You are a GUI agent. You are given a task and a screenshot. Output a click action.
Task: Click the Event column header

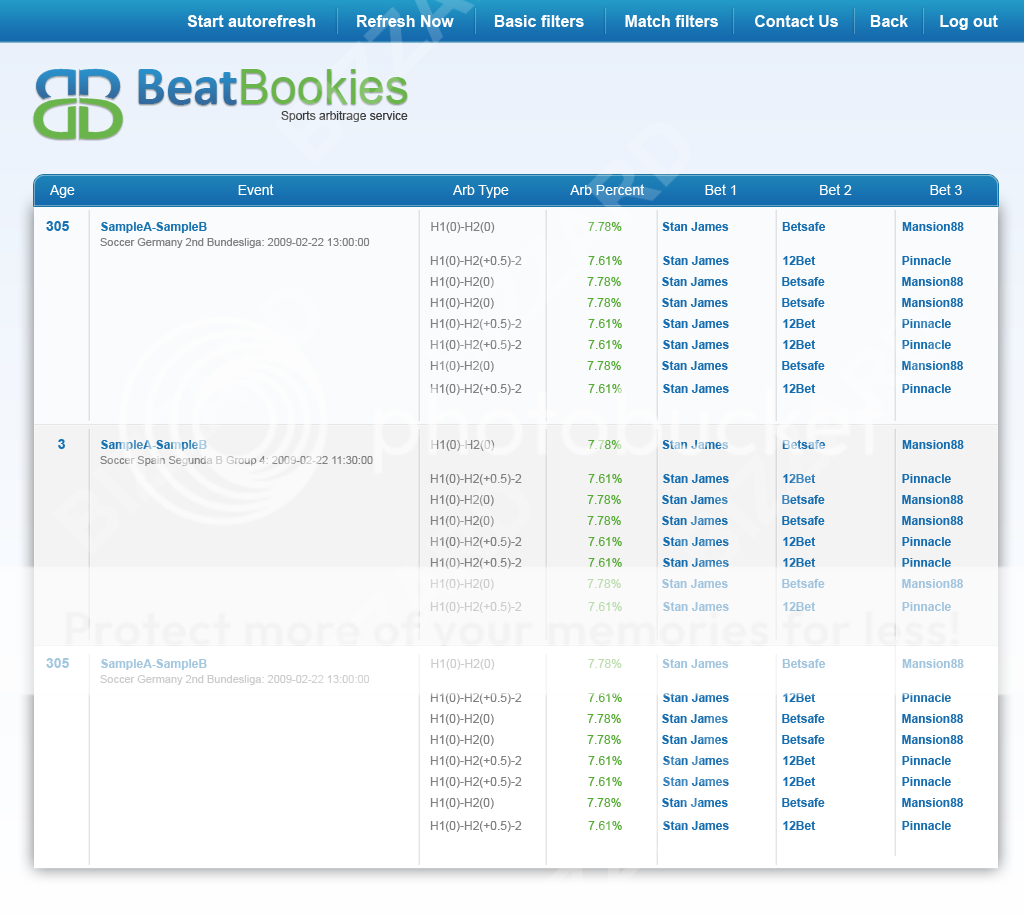[255, 190]
